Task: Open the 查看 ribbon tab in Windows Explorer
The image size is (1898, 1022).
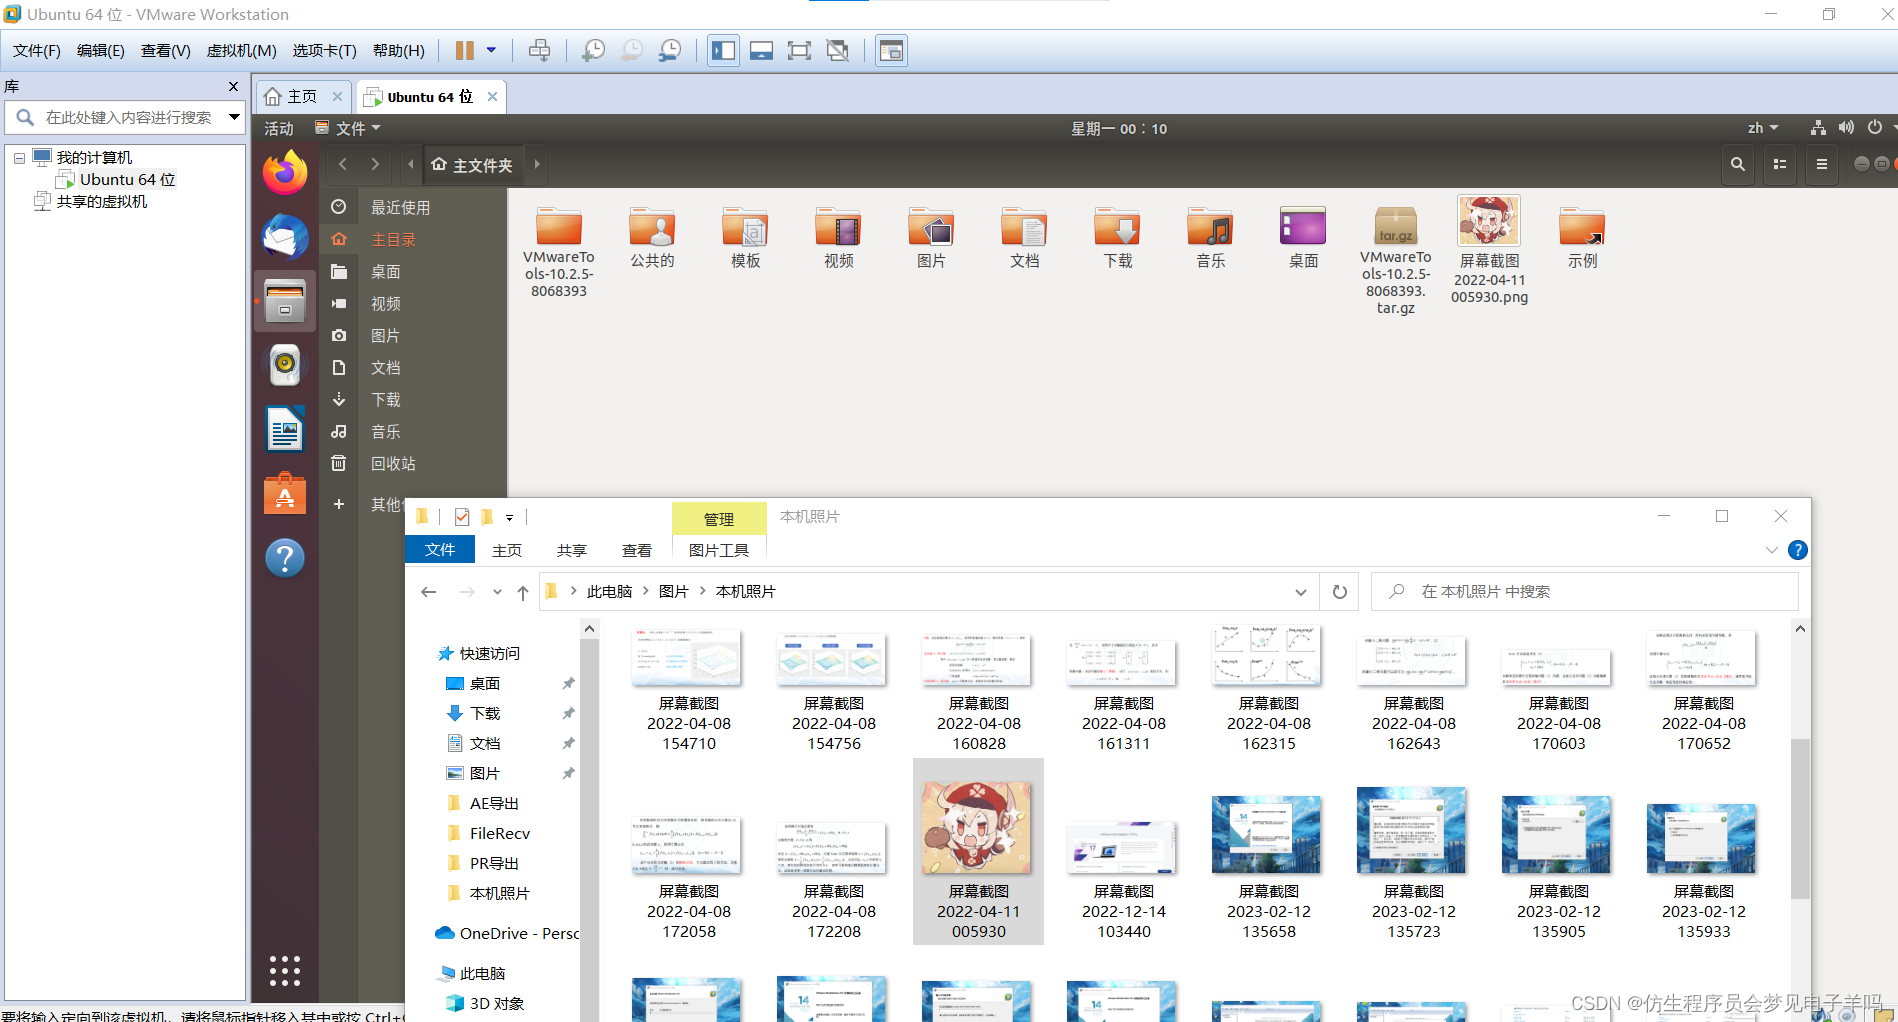Action: coord(637,550)
